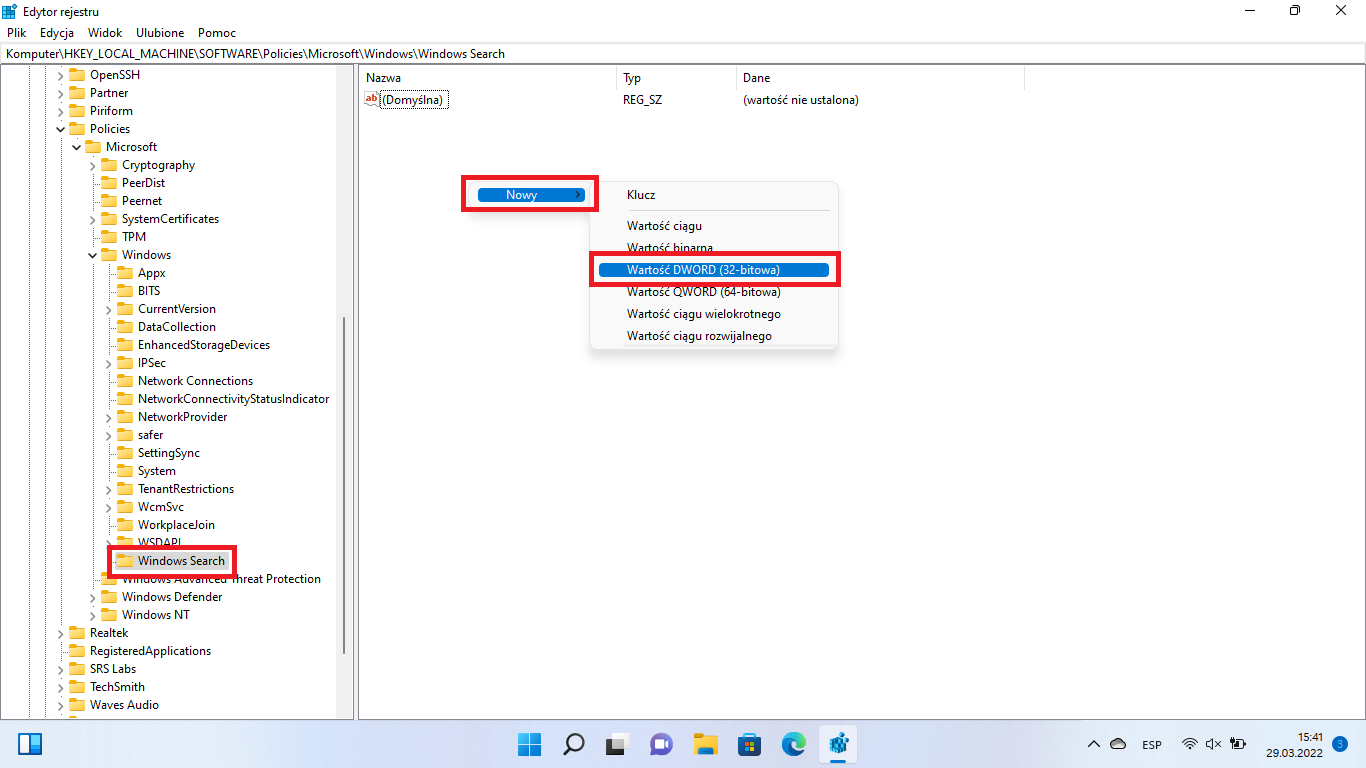Click the registry path address bar
Screen dimensions: 1366x768
coord(682,54)
